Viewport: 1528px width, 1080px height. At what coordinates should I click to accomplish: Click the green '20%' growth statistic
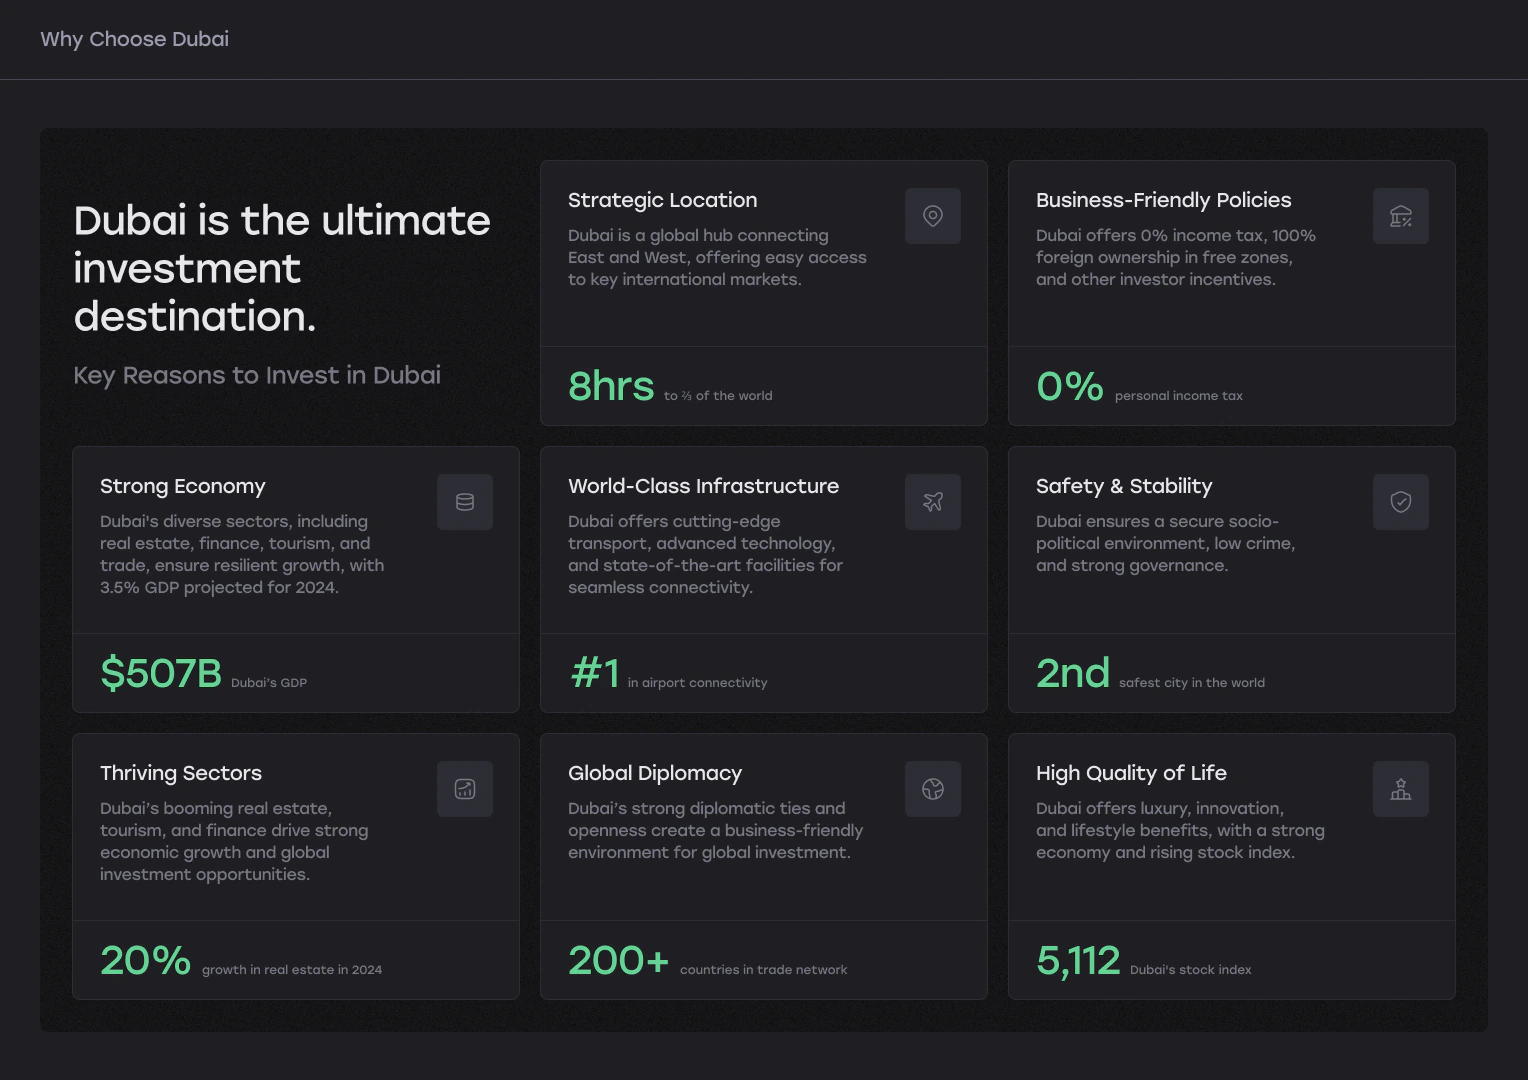click(x=146, y=960)
